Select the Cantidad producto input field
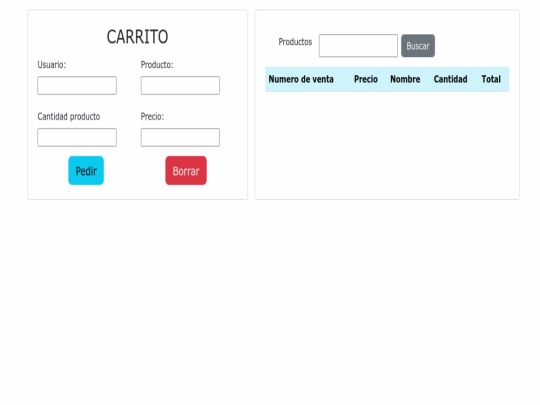Screen dimensions: 540x405 coord(77,137)
